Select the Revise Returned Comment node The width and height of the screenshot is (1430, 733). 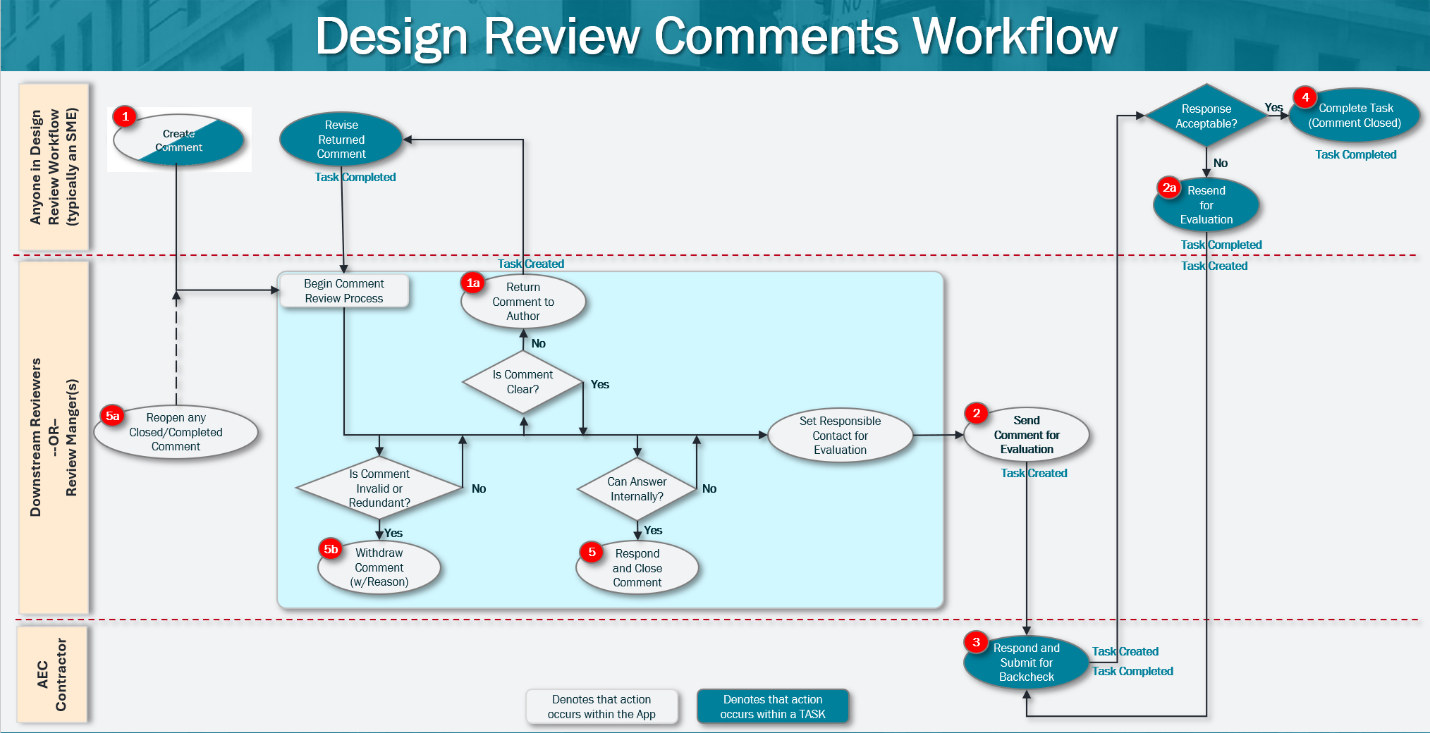coord(341,140)
